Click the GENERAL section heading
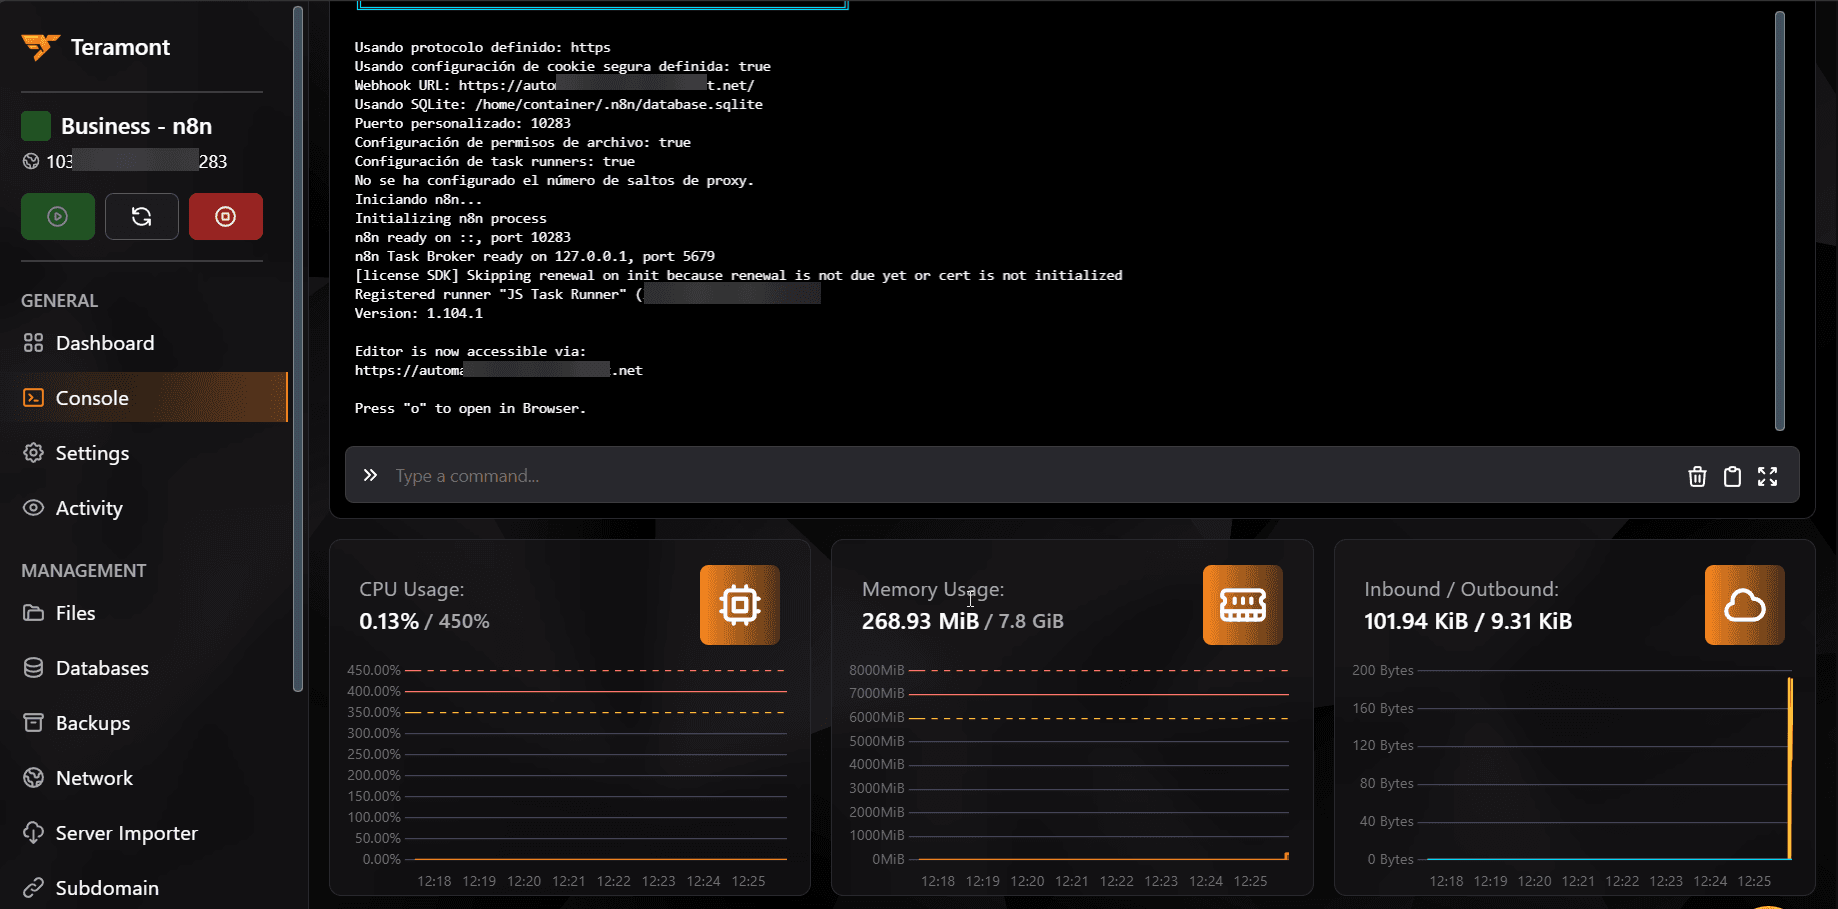The width and height of the screenshot is (1838, 909). (x=60, y=301)
